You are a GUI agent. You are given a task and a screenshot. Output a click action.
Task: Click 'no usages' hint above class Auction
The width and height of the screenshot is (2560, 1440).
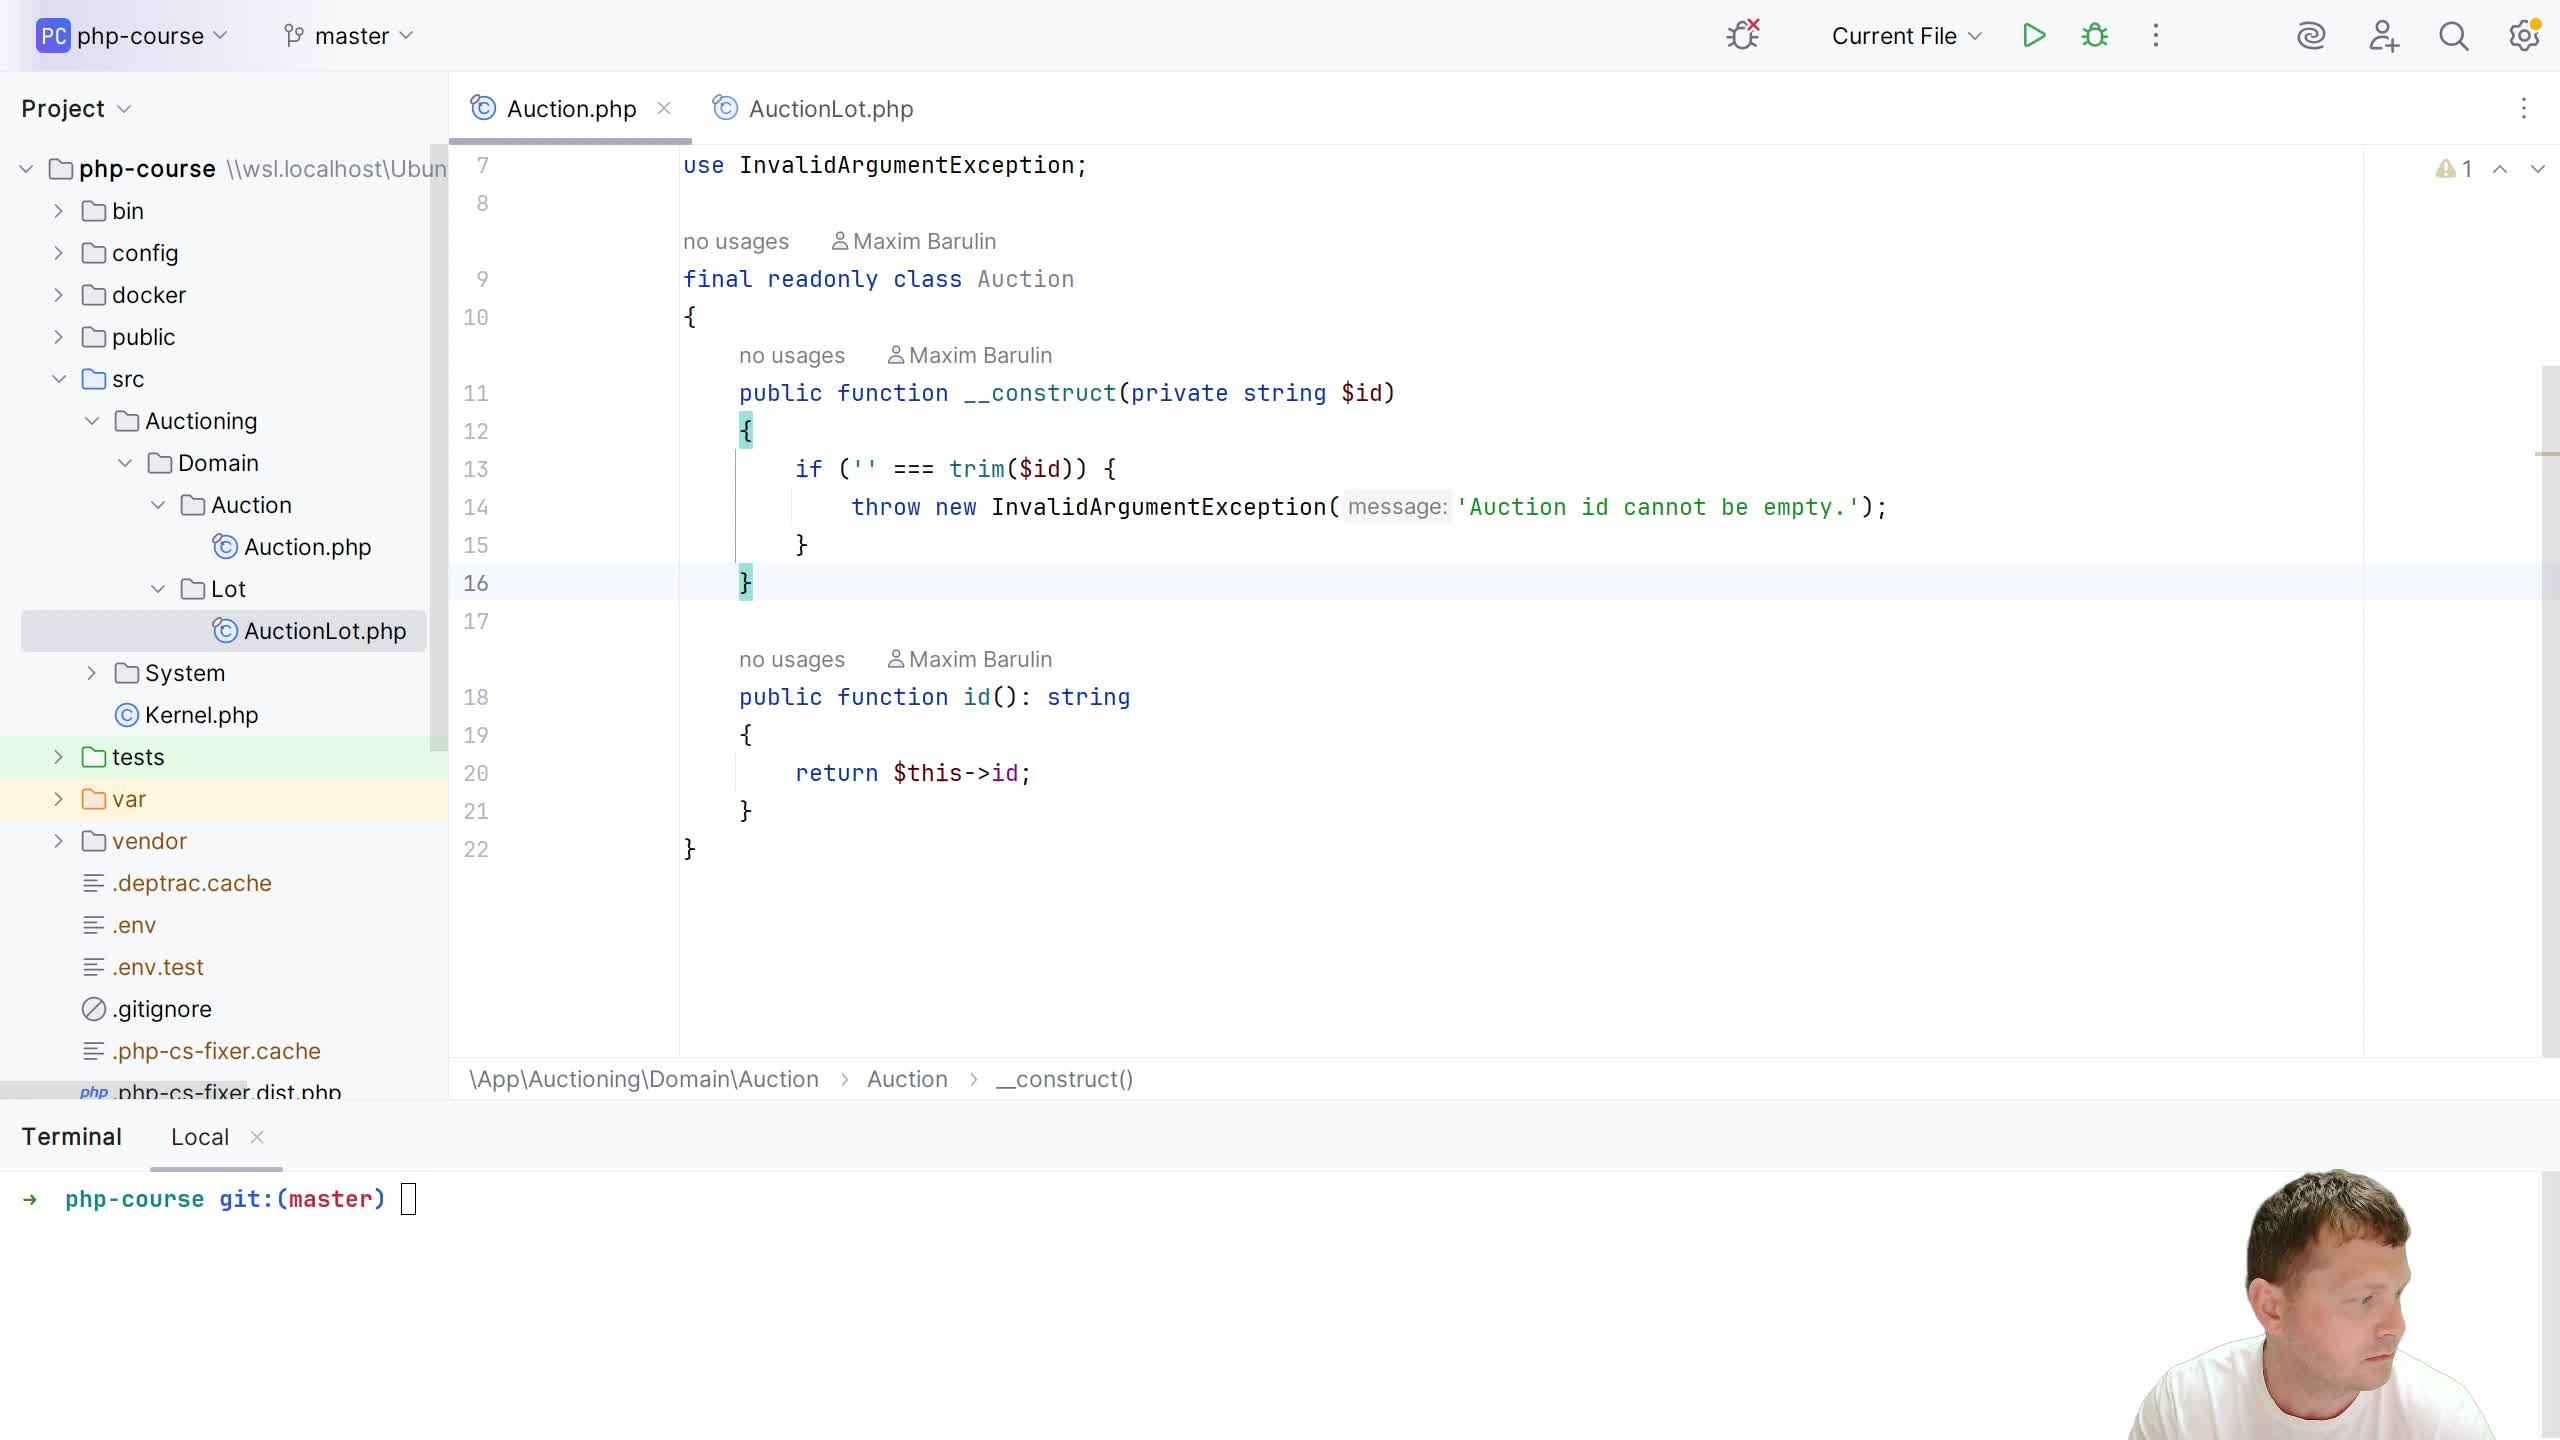click(736, 241)
